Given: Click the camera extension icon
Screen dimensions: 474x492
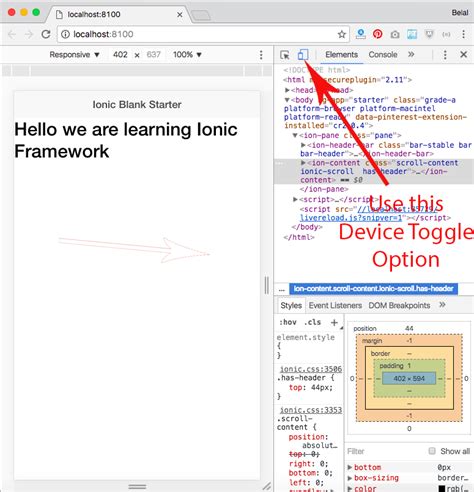Looking at the screenshot, I should click(395, 34).
